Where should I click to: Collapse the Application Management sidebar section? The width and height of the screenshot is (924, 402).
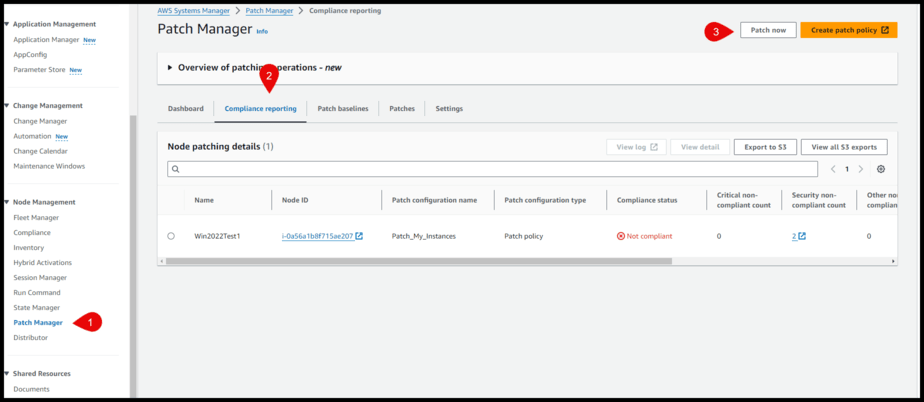tap(6, 24)
